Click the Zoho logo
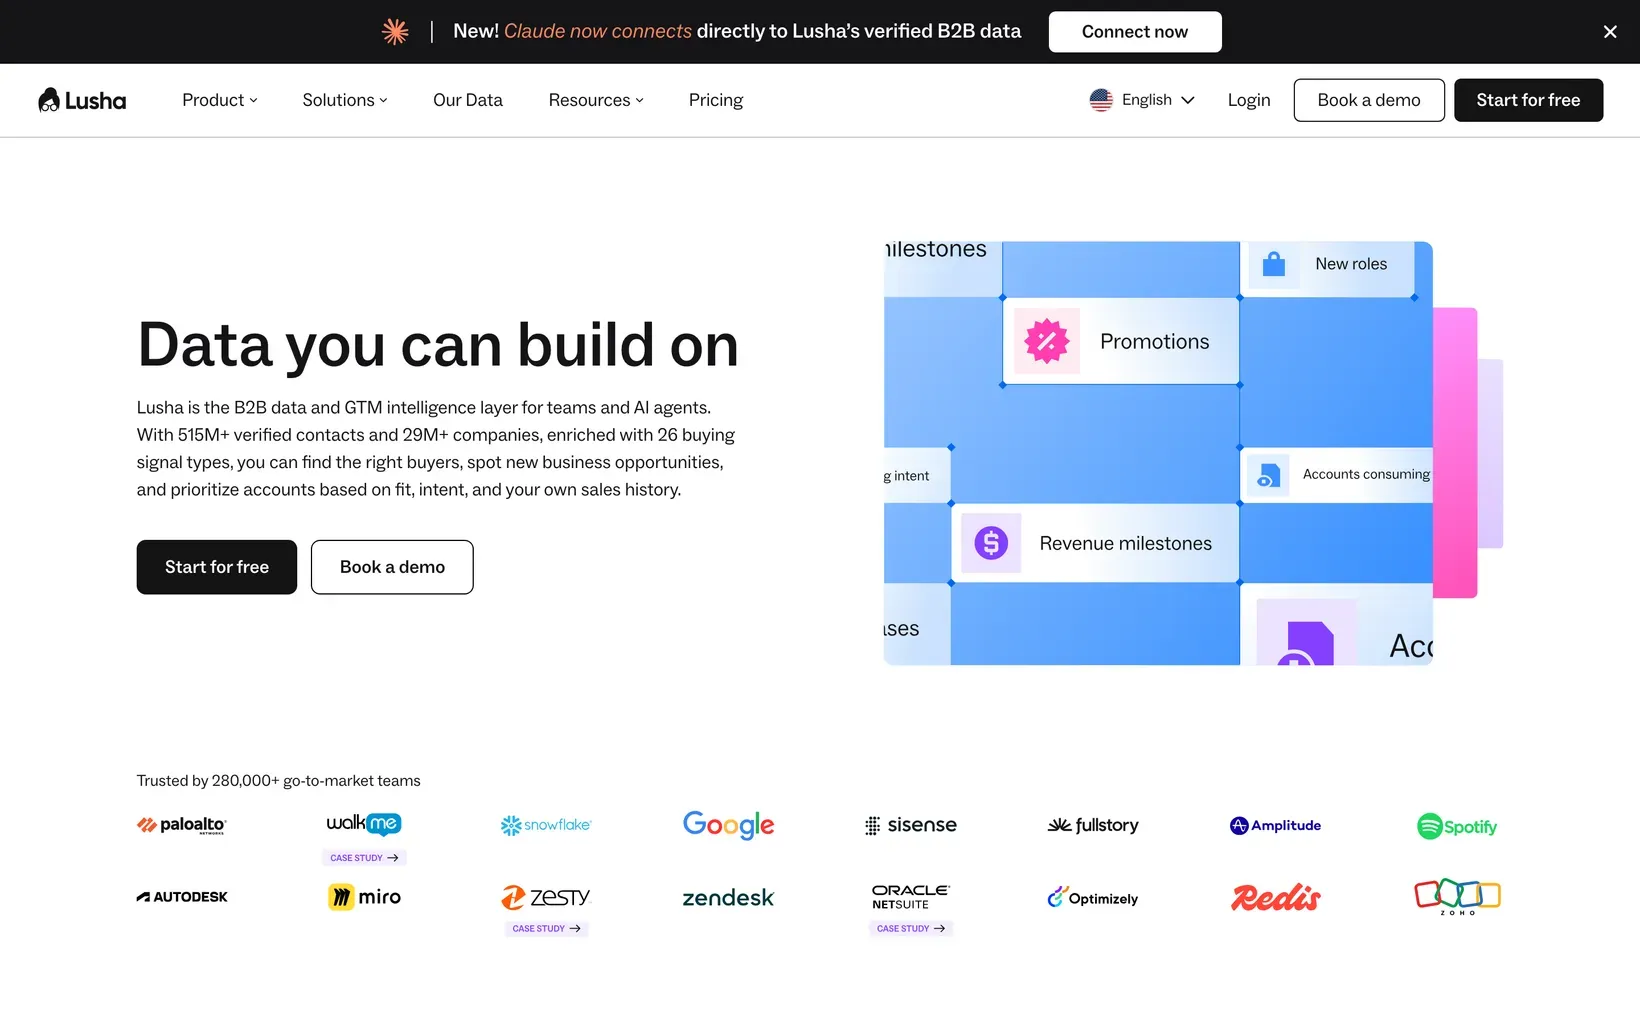This screenshot has width=1640, height=1025. [x=1457, y=897]
